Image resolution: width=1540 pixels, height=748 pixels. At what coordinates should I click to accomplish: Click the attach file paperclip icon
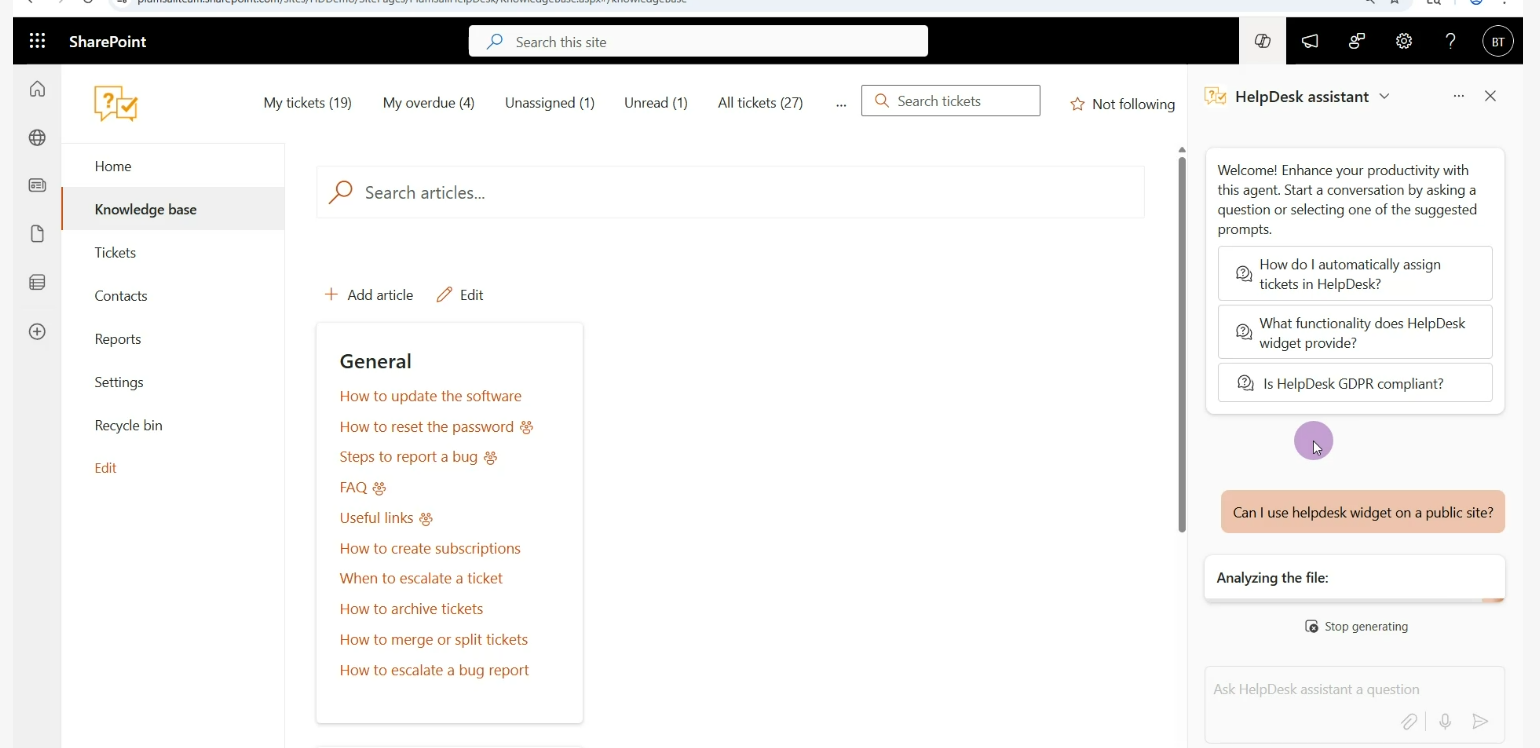[x=1409, y=721]
